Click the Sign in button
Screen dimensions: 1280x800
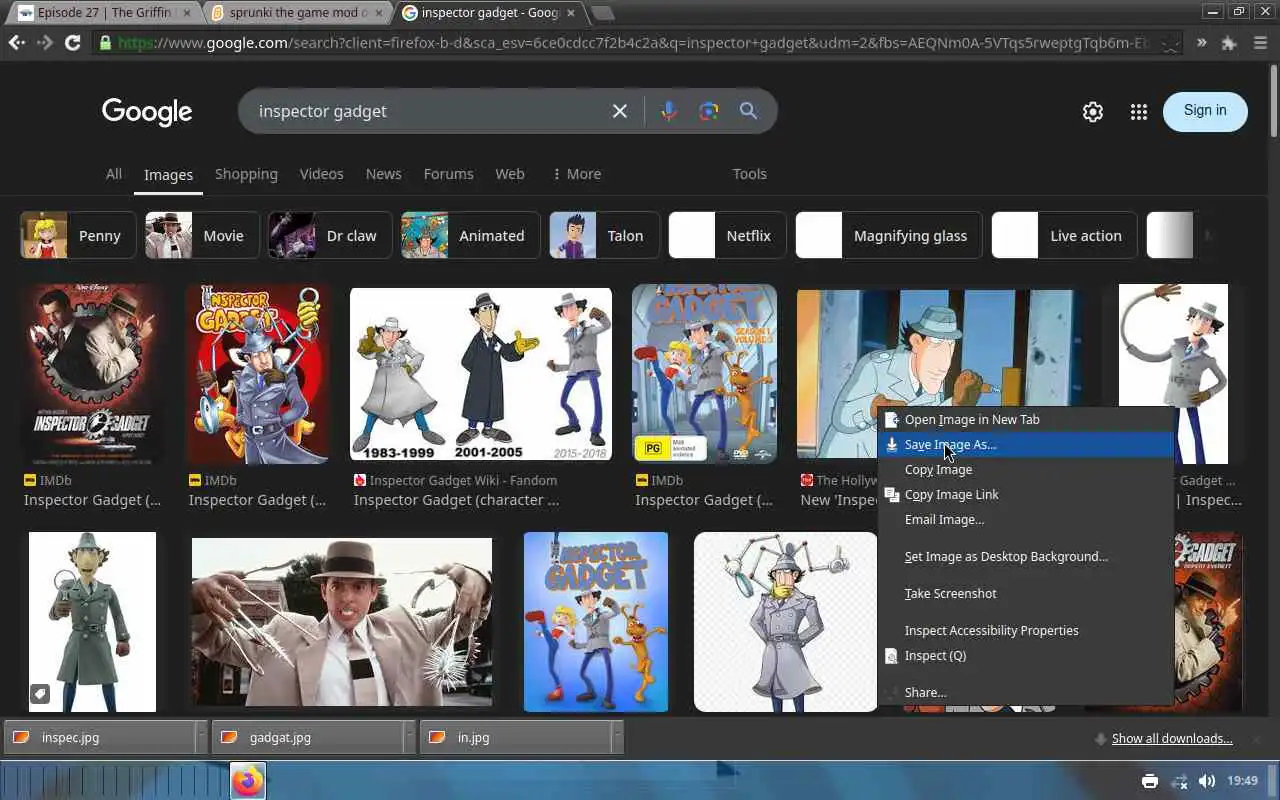pos(1205,111)
